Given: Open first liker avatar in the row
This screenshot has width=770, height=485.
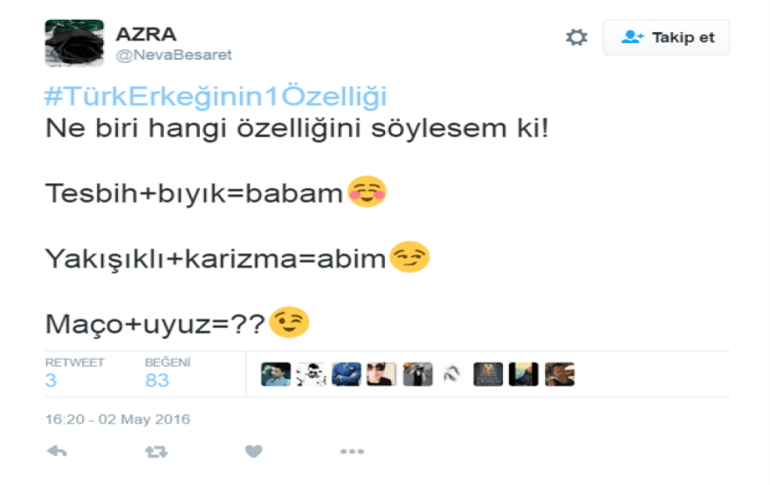Looking at the screenshot, I should 275,374.
